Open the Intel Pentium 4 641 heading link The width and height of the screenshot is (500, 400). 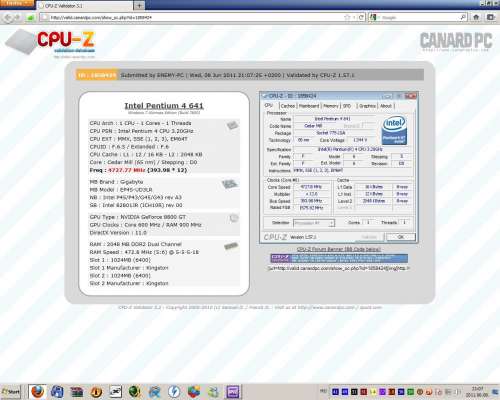(x=164, y=106)
